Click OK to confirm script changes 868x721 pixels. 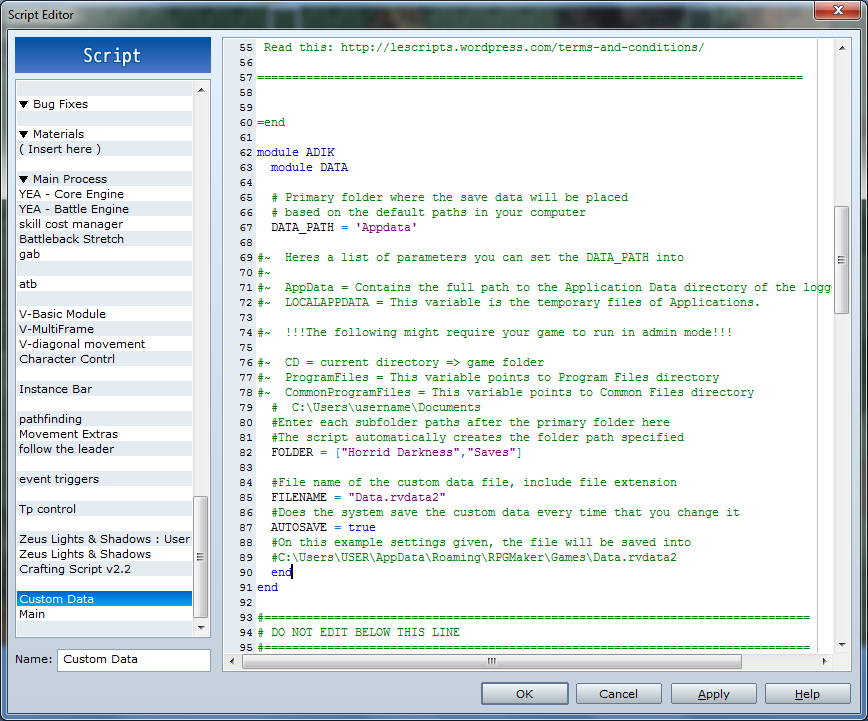524,694
